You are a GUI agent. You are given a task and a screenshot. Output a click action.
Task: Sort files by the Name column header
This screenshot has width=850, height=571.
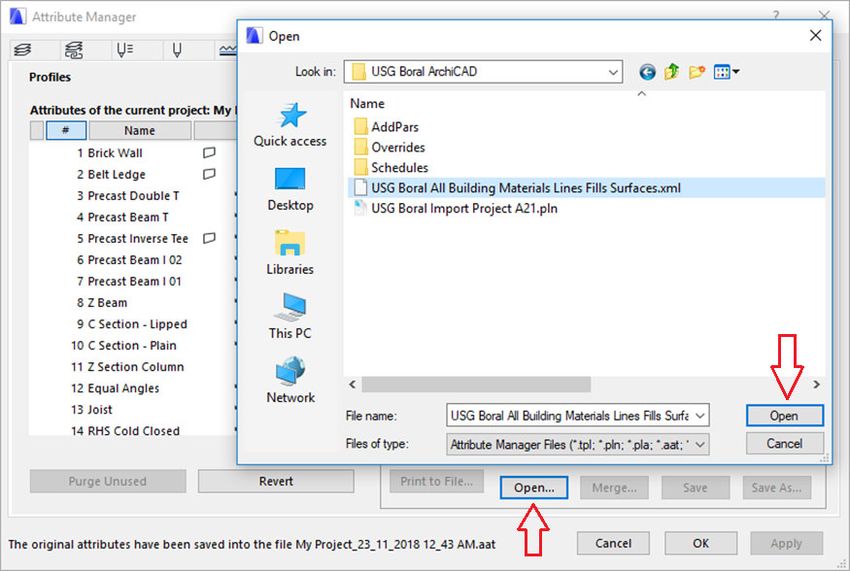click(367, 104)
